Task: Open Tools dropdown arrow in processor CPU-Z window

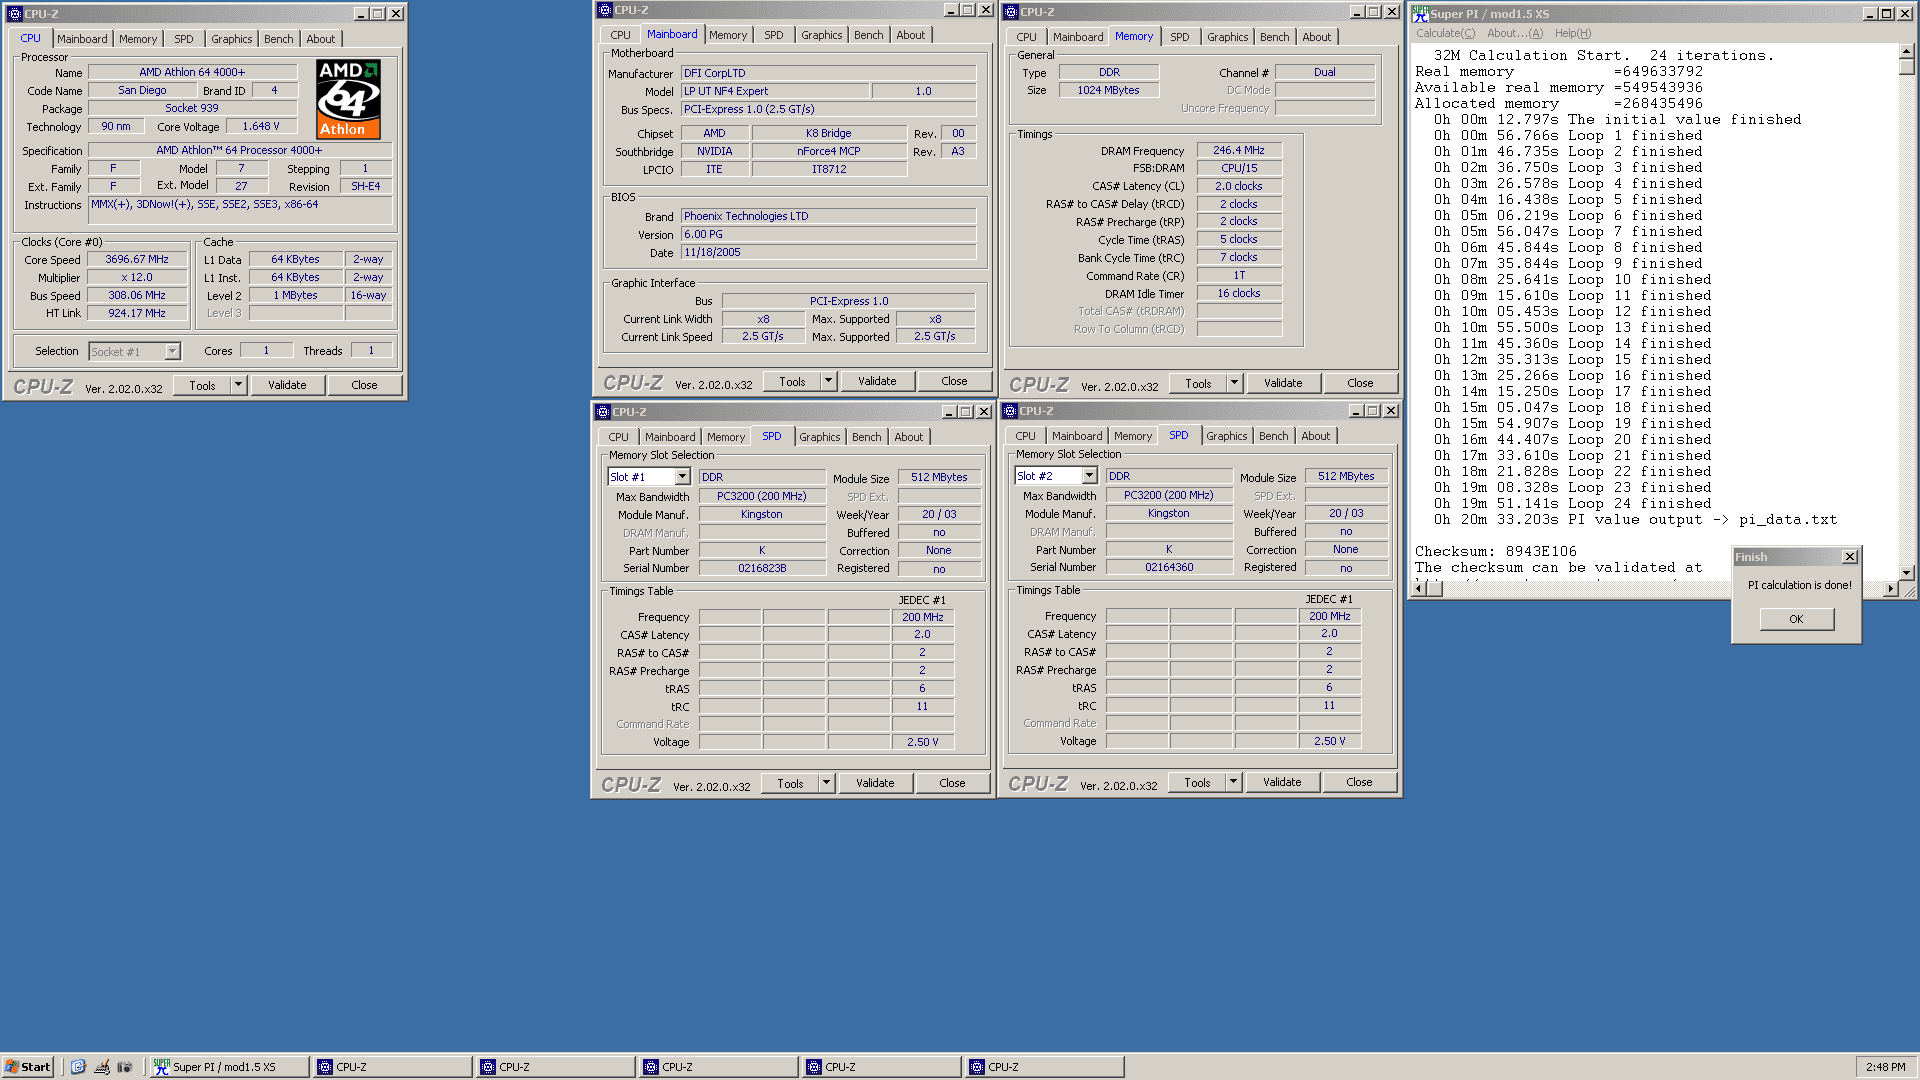Action: 238,385
